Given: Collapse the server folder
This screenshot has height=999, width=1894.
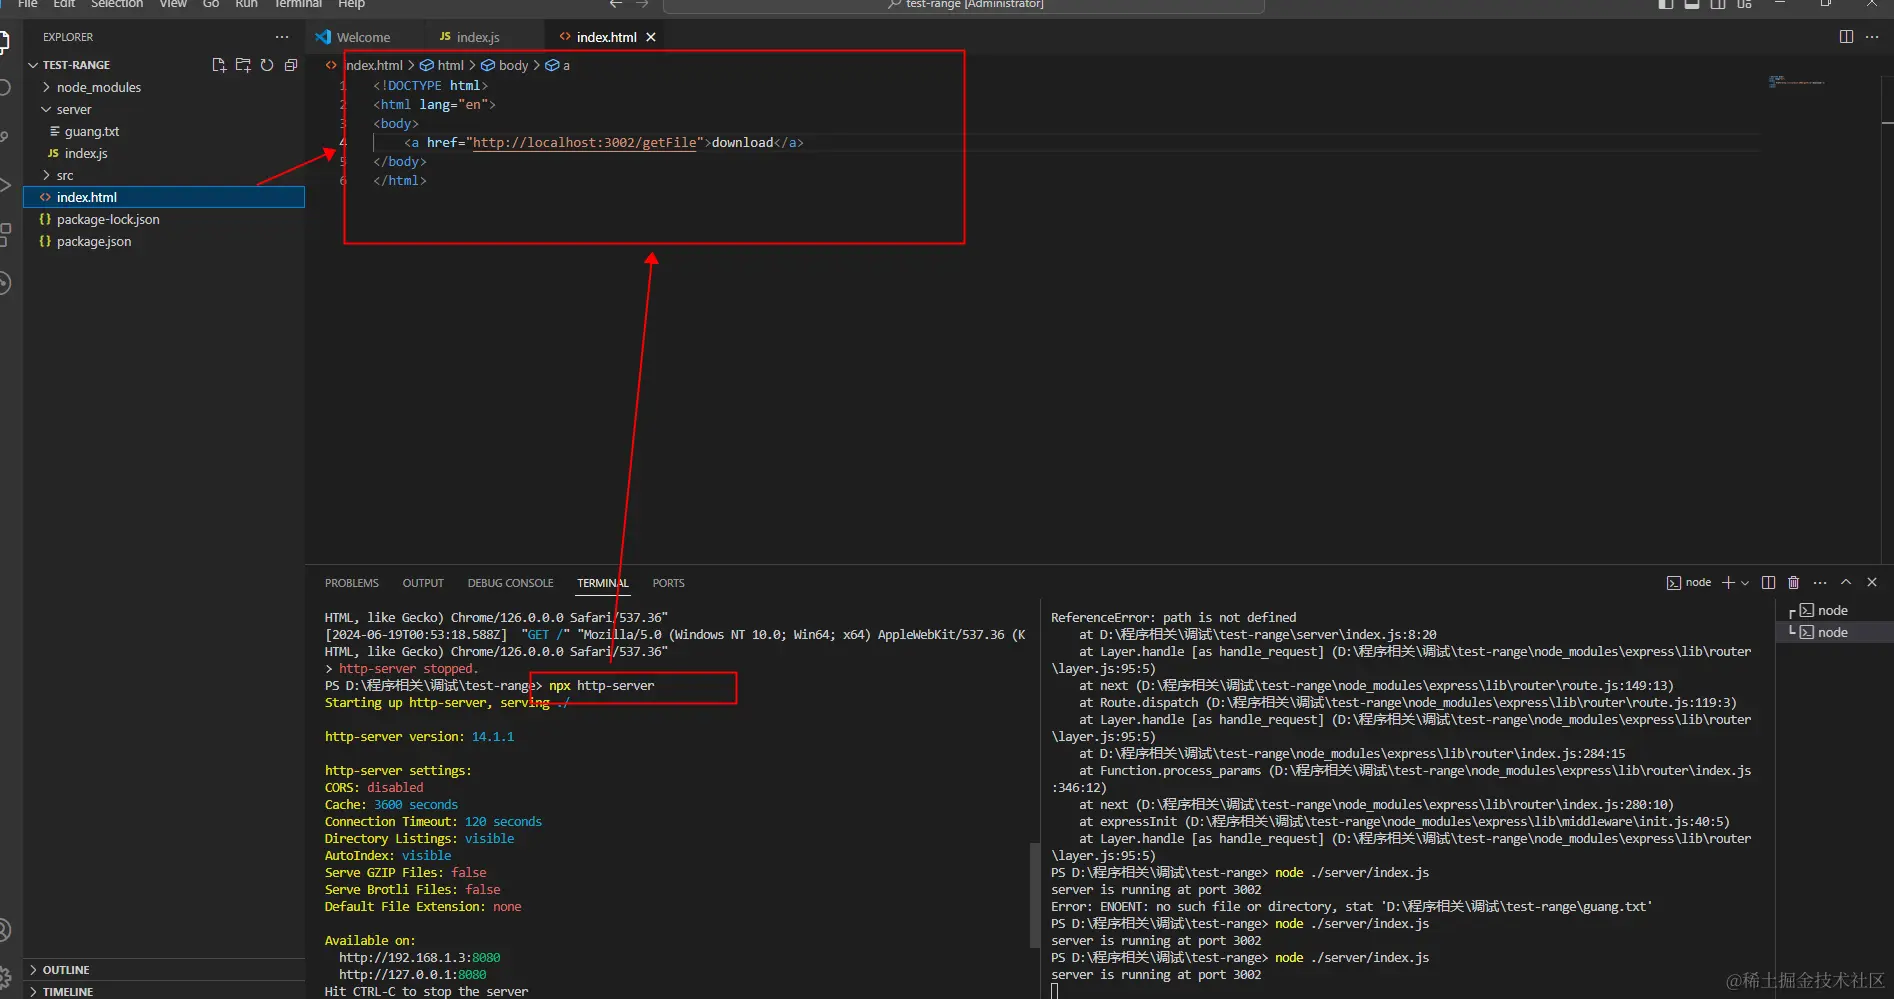Looking at the screenshot, I should click(74, 109).
